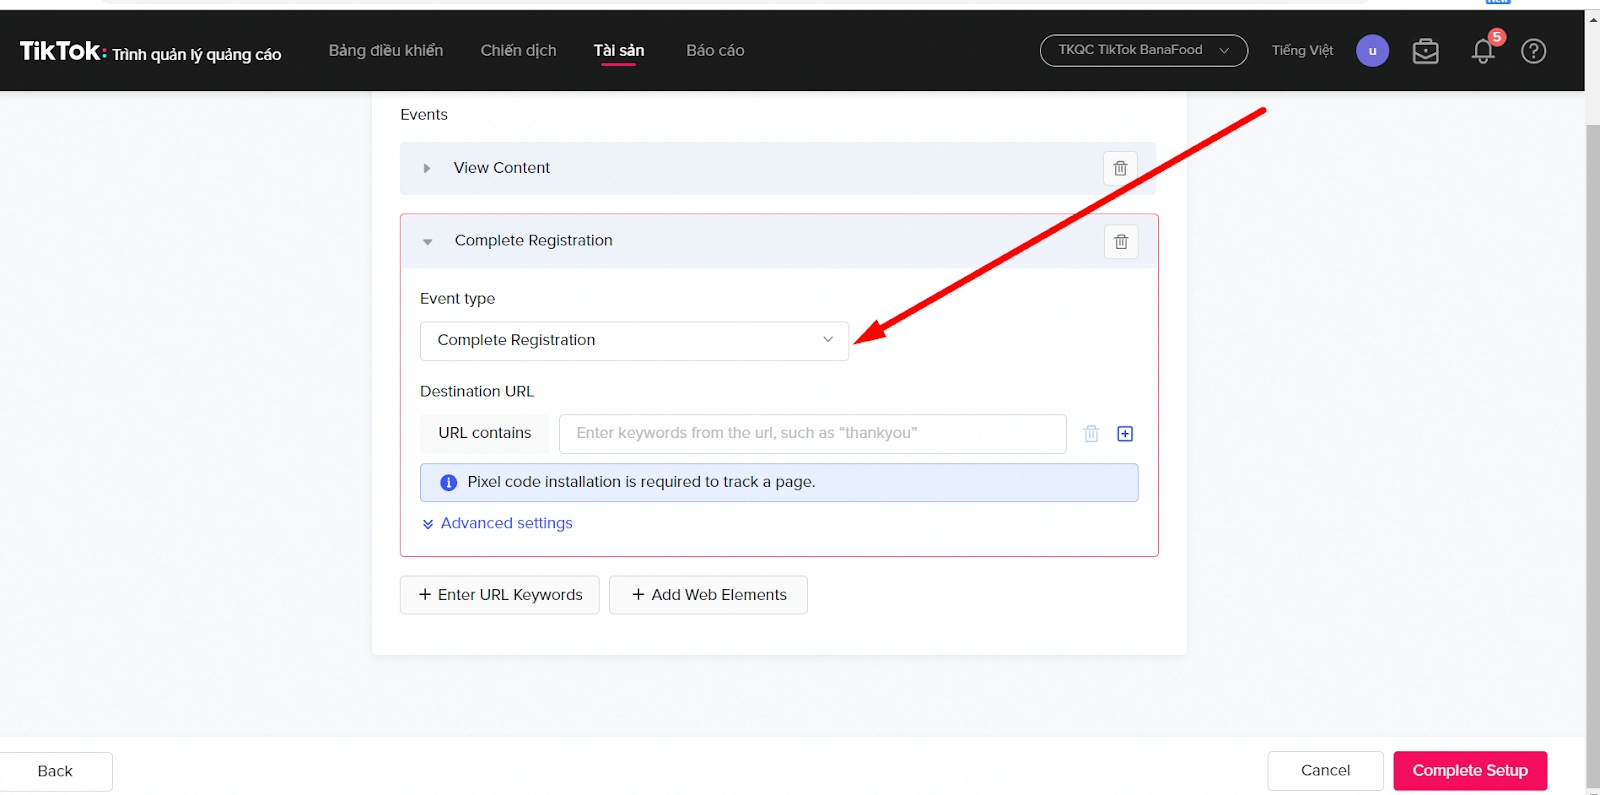The height and width of the screenshot is (795, 1600).
Task: Change language via Tiếng Việt selector
Action: [x=1302, y=50]
